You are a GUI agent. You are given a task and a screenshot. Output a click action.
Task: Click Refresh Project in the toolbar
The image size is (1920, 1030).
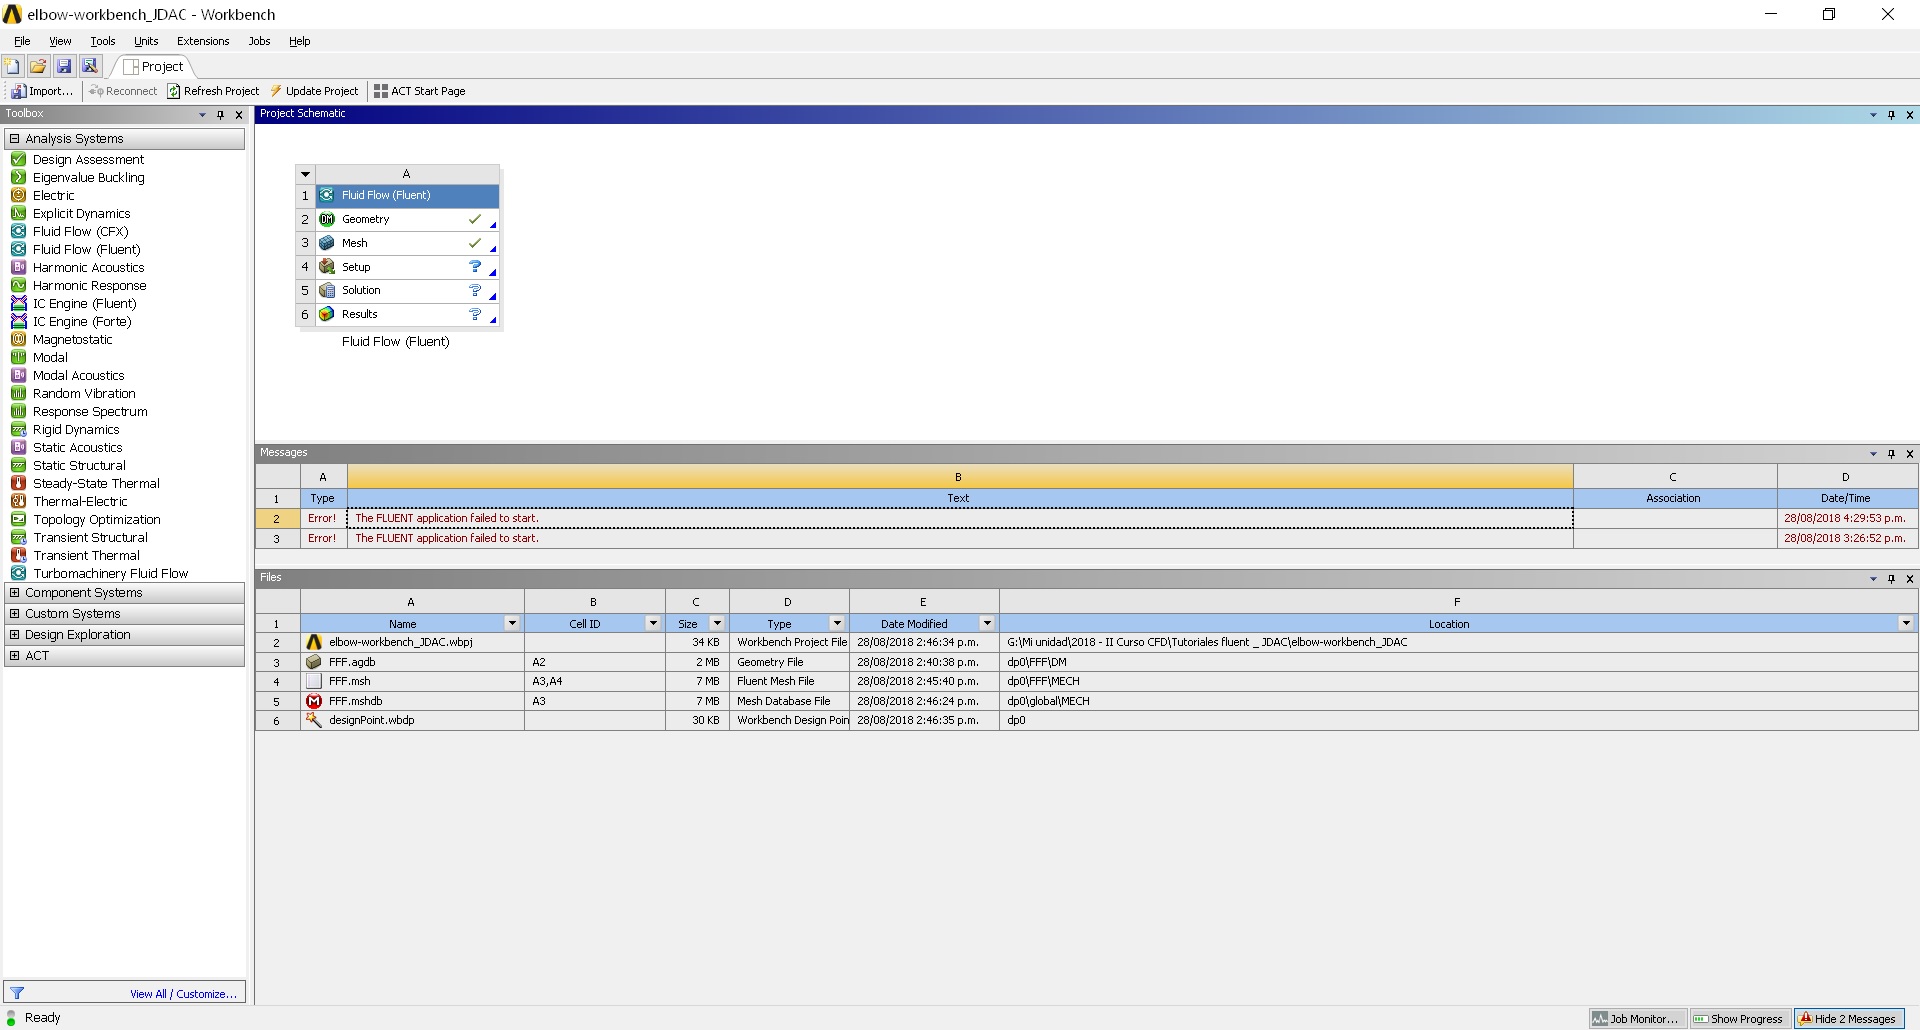click(213, 91)
